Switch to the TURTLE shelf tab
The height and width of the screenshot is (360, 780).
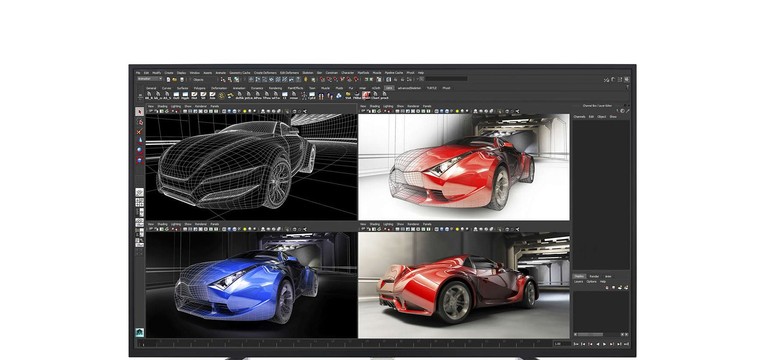(x=431, y=88)
